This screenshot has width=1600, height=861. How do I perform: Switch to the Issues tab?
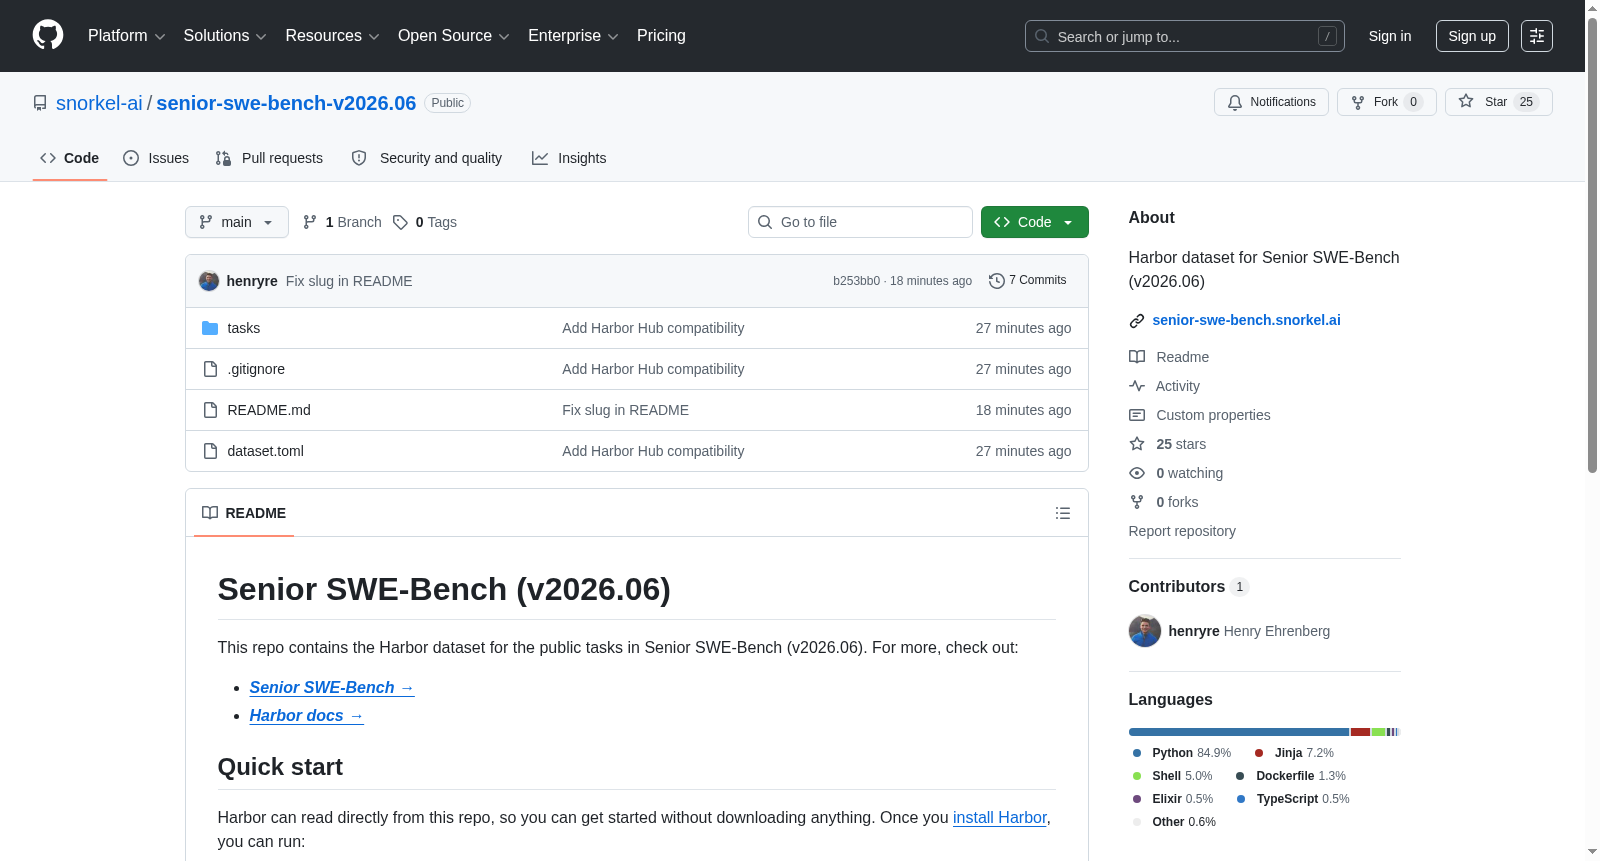[x=156, y=158]
